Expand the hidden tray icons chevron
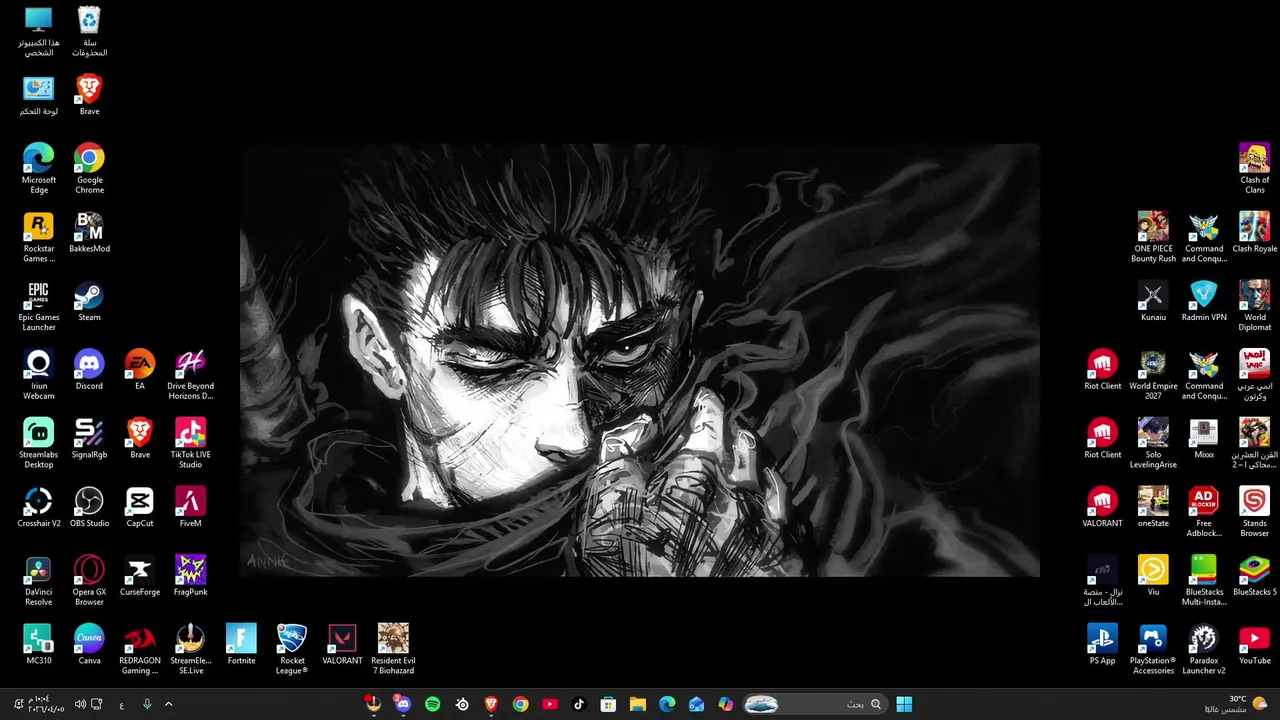The image size is (1280, 720). (168, 704)
